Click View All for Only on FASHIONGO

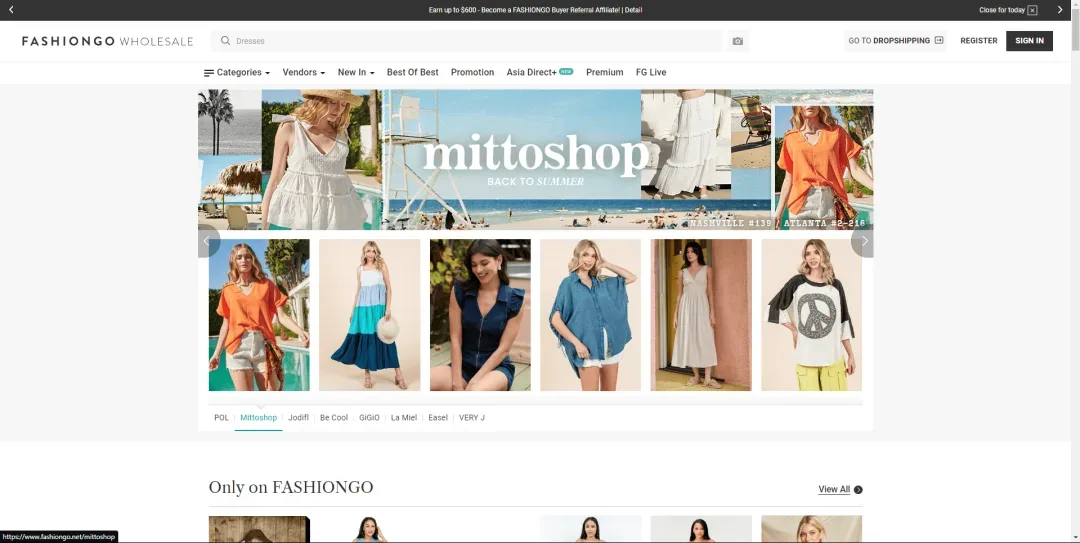(x=839, y=489)
